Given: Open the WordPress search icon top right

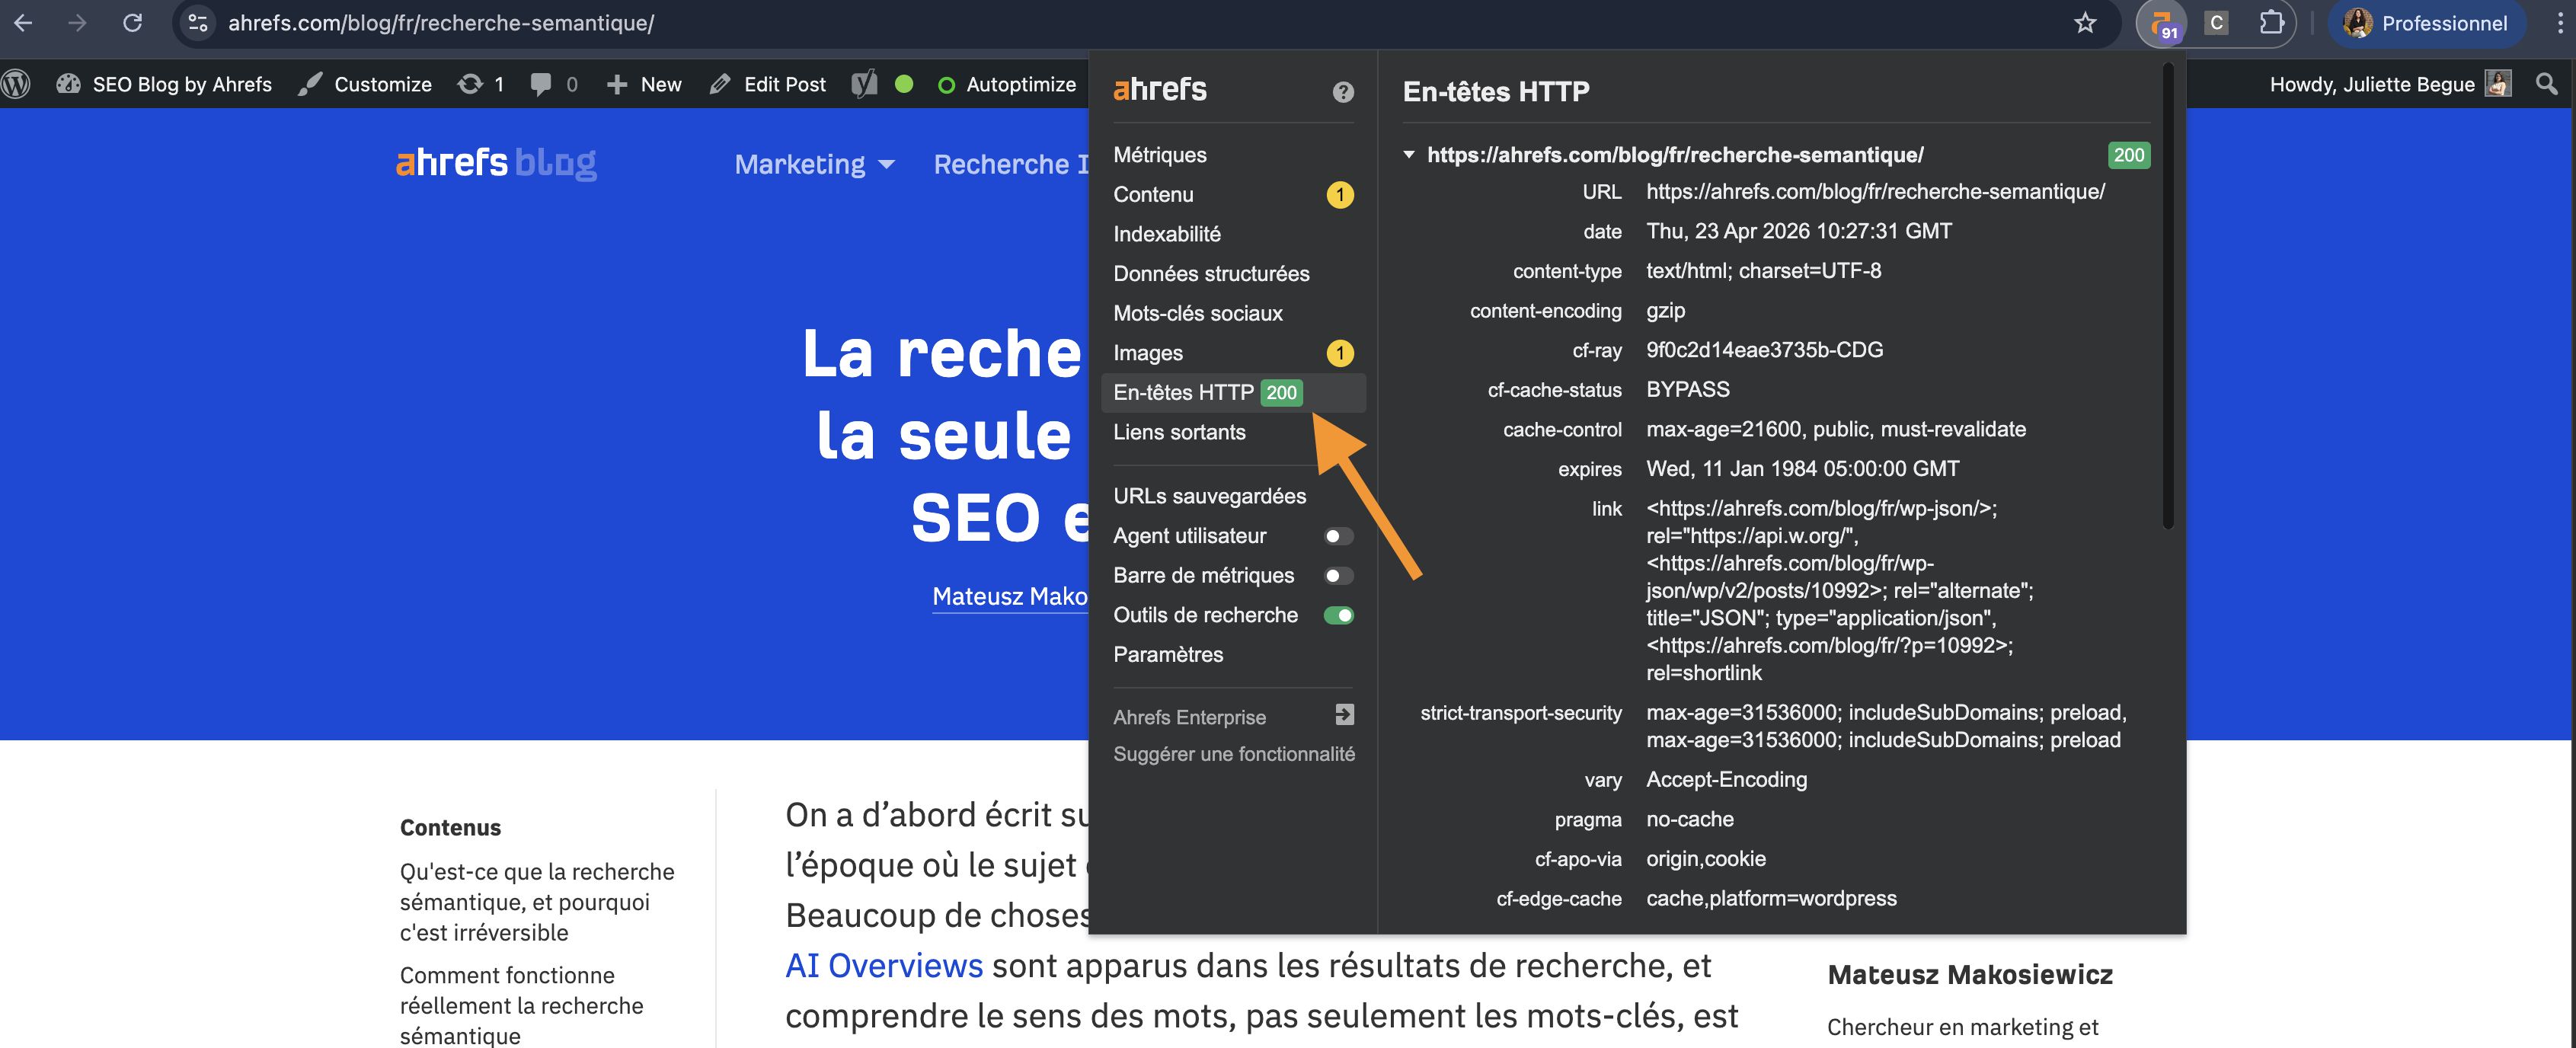Looking at the screenshot, I should point(2546,84).
